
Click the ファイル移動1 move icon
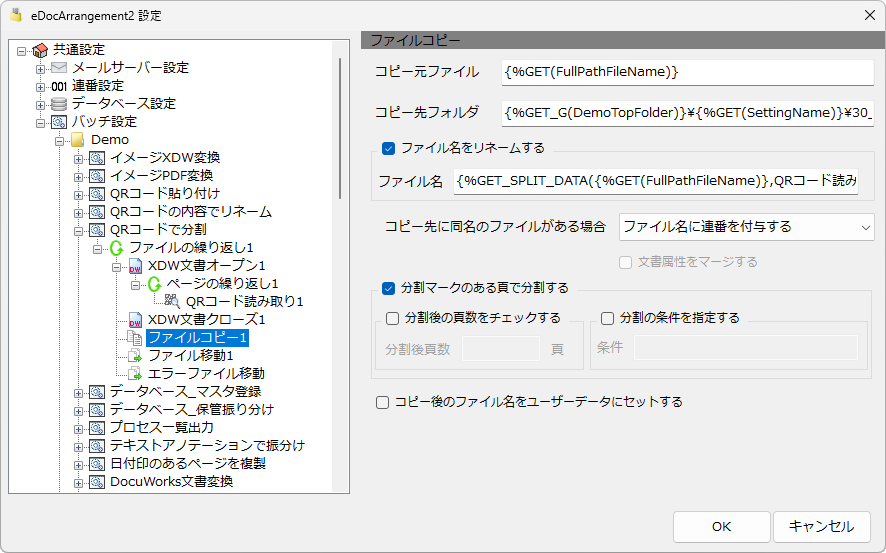pos(135,356)
